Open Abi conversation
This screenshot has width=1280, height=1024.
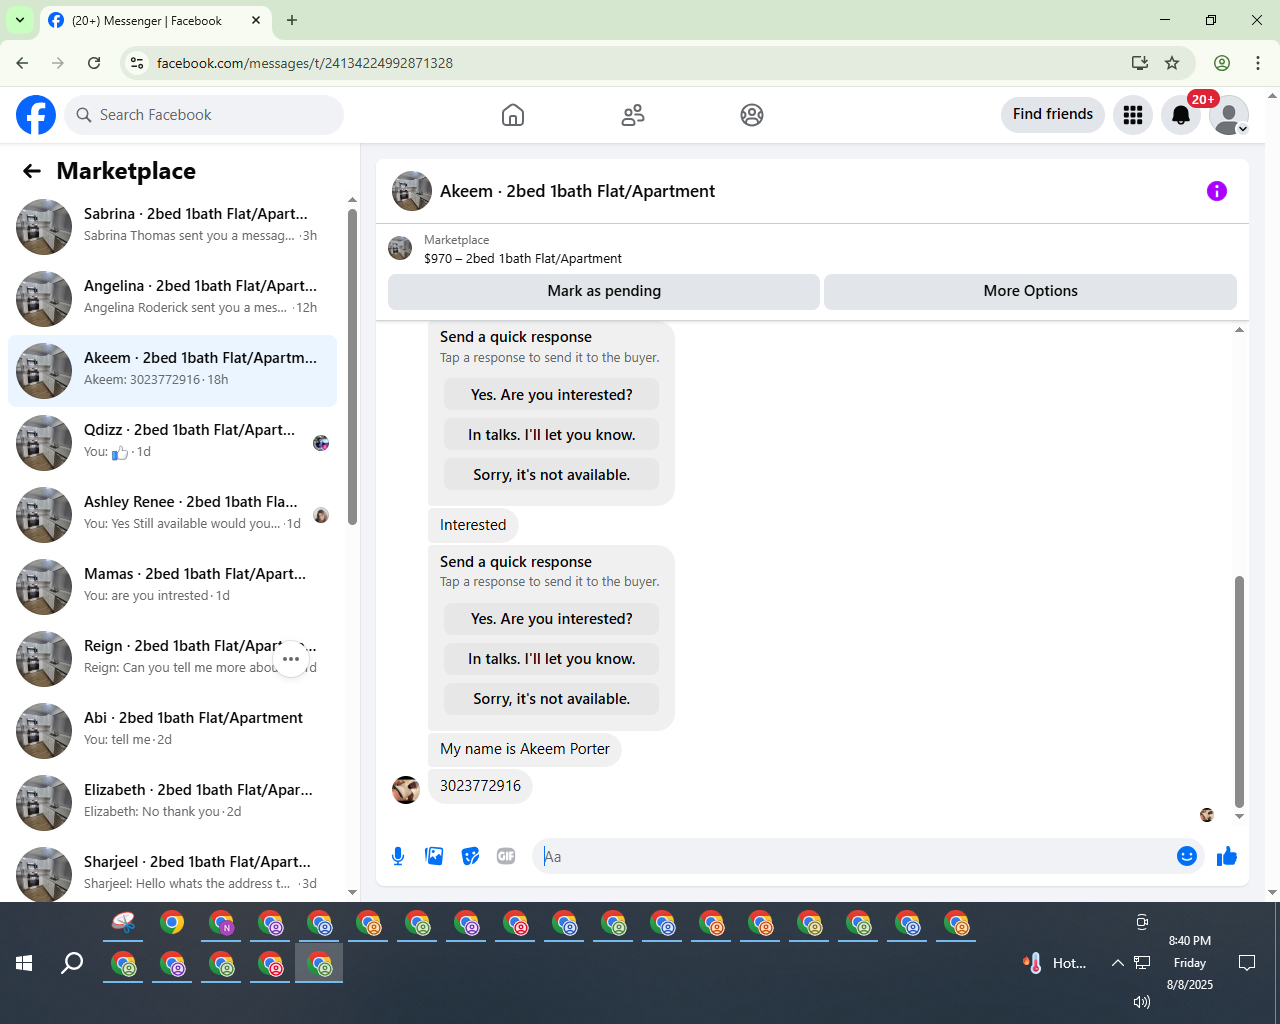click(x=172, y=731)
